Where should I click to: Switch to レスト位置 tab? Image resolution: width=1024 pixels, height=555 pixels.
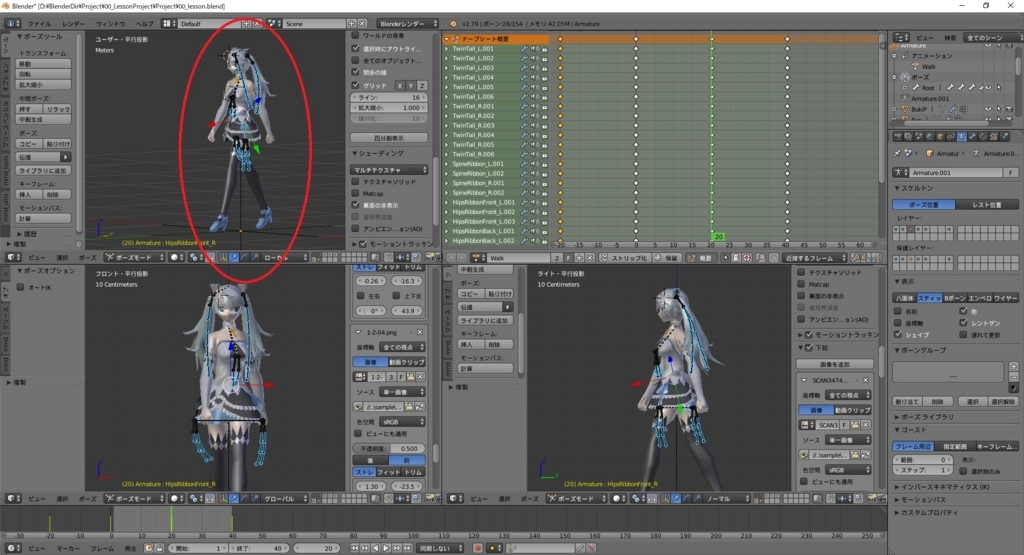(x=986, y=205)
